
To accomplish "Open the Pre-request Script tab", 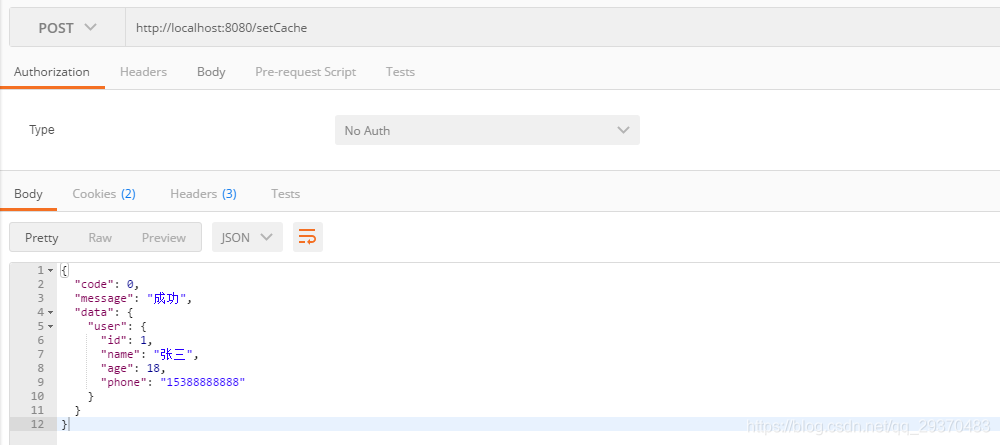I will tap(305, 72).
